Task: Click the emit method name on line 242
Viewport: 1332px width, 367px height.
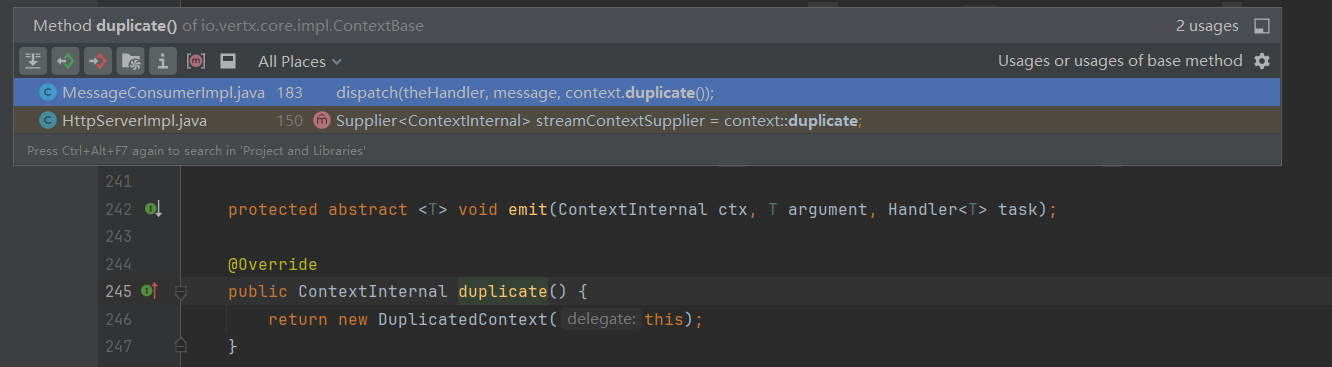Action: pyautogui.click(x=528, y=210)
